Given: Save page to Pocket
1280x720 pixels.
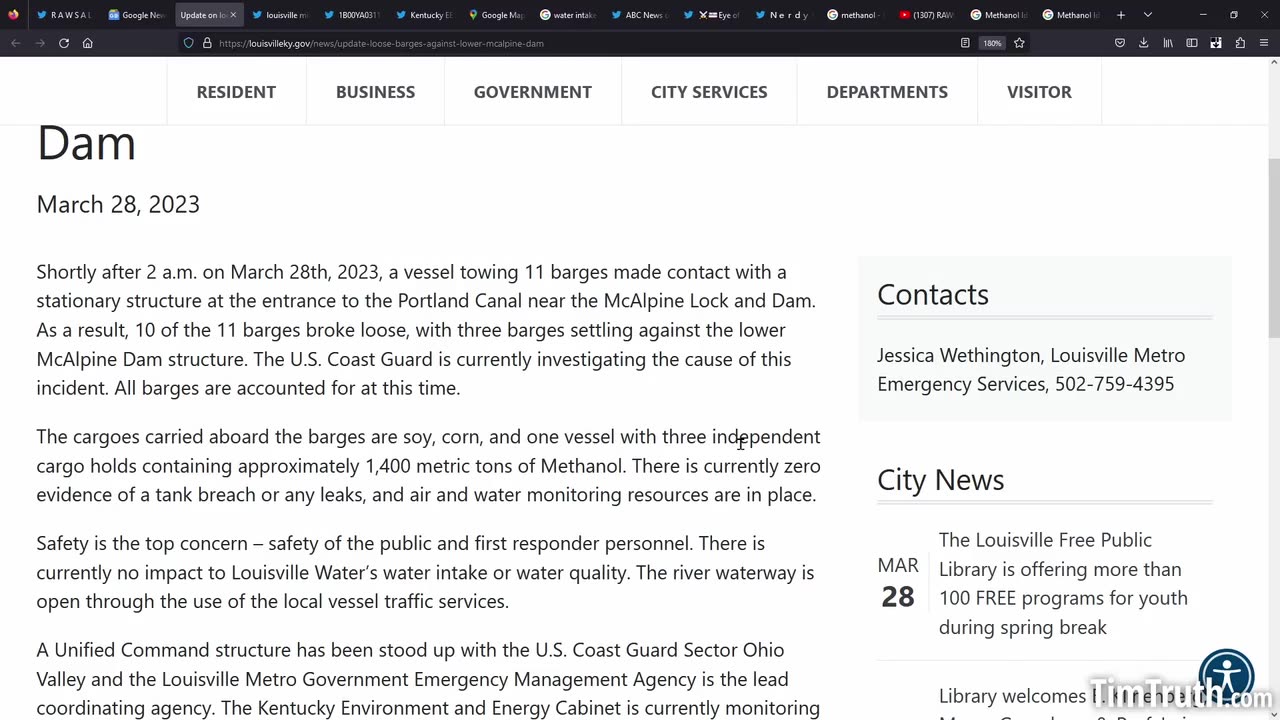Looking at the screenshot, I should point(1120,43).
